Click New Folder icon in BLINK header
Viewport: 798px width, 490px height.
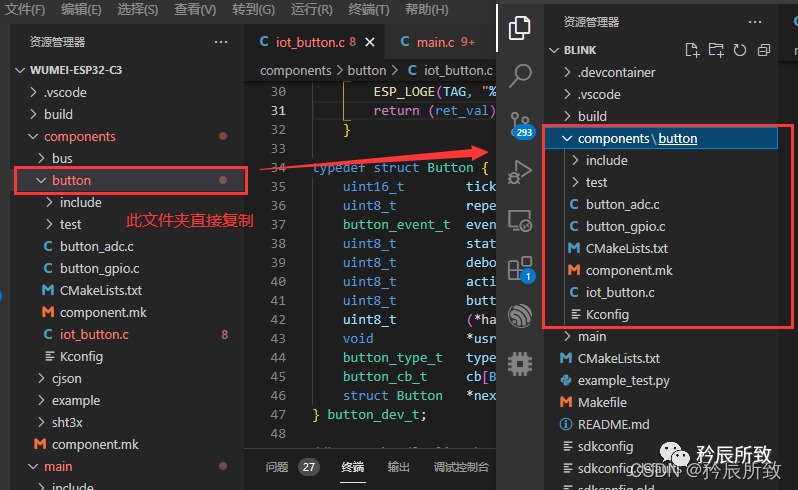715,50
